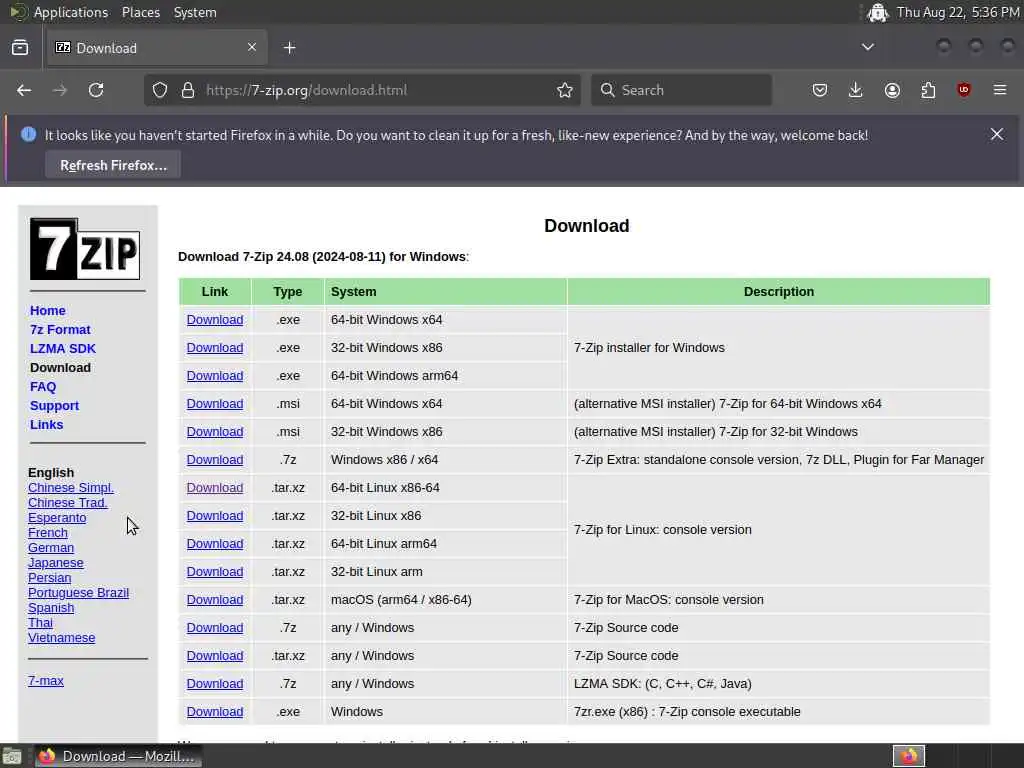Download .exe for 64-bit Windows x64
Screen dimensions: 1024x768
coord(215,320)
